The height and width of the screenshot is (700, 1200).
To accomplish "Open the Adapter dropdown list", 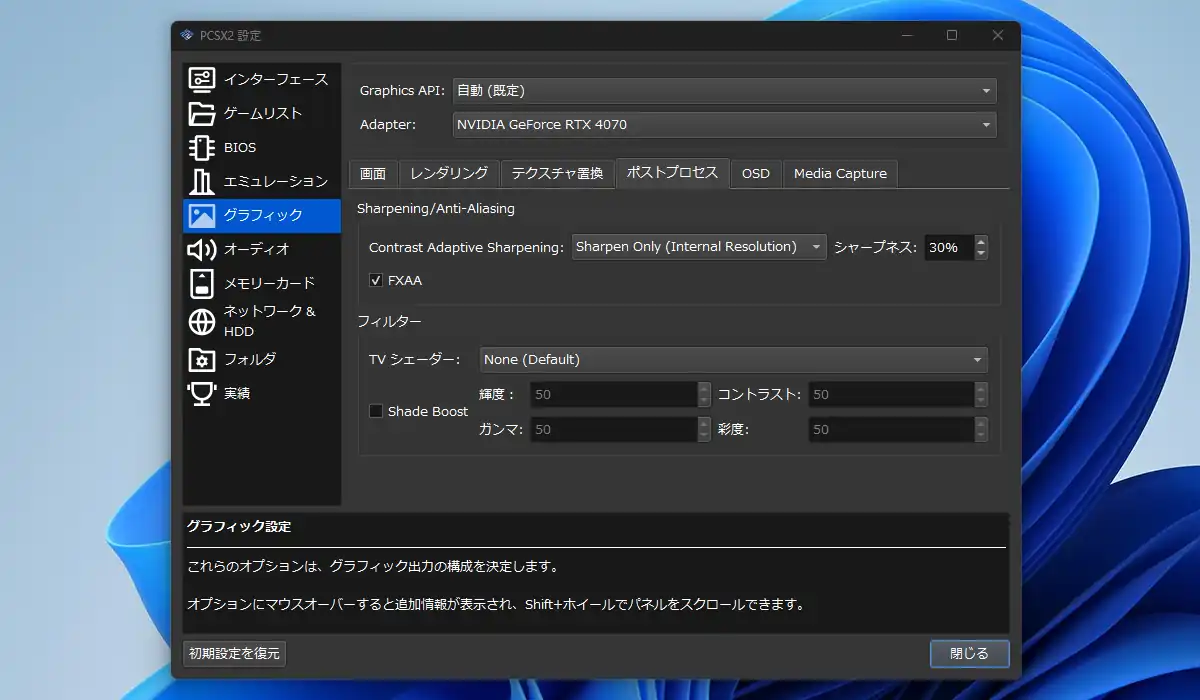I will point(724,125).
